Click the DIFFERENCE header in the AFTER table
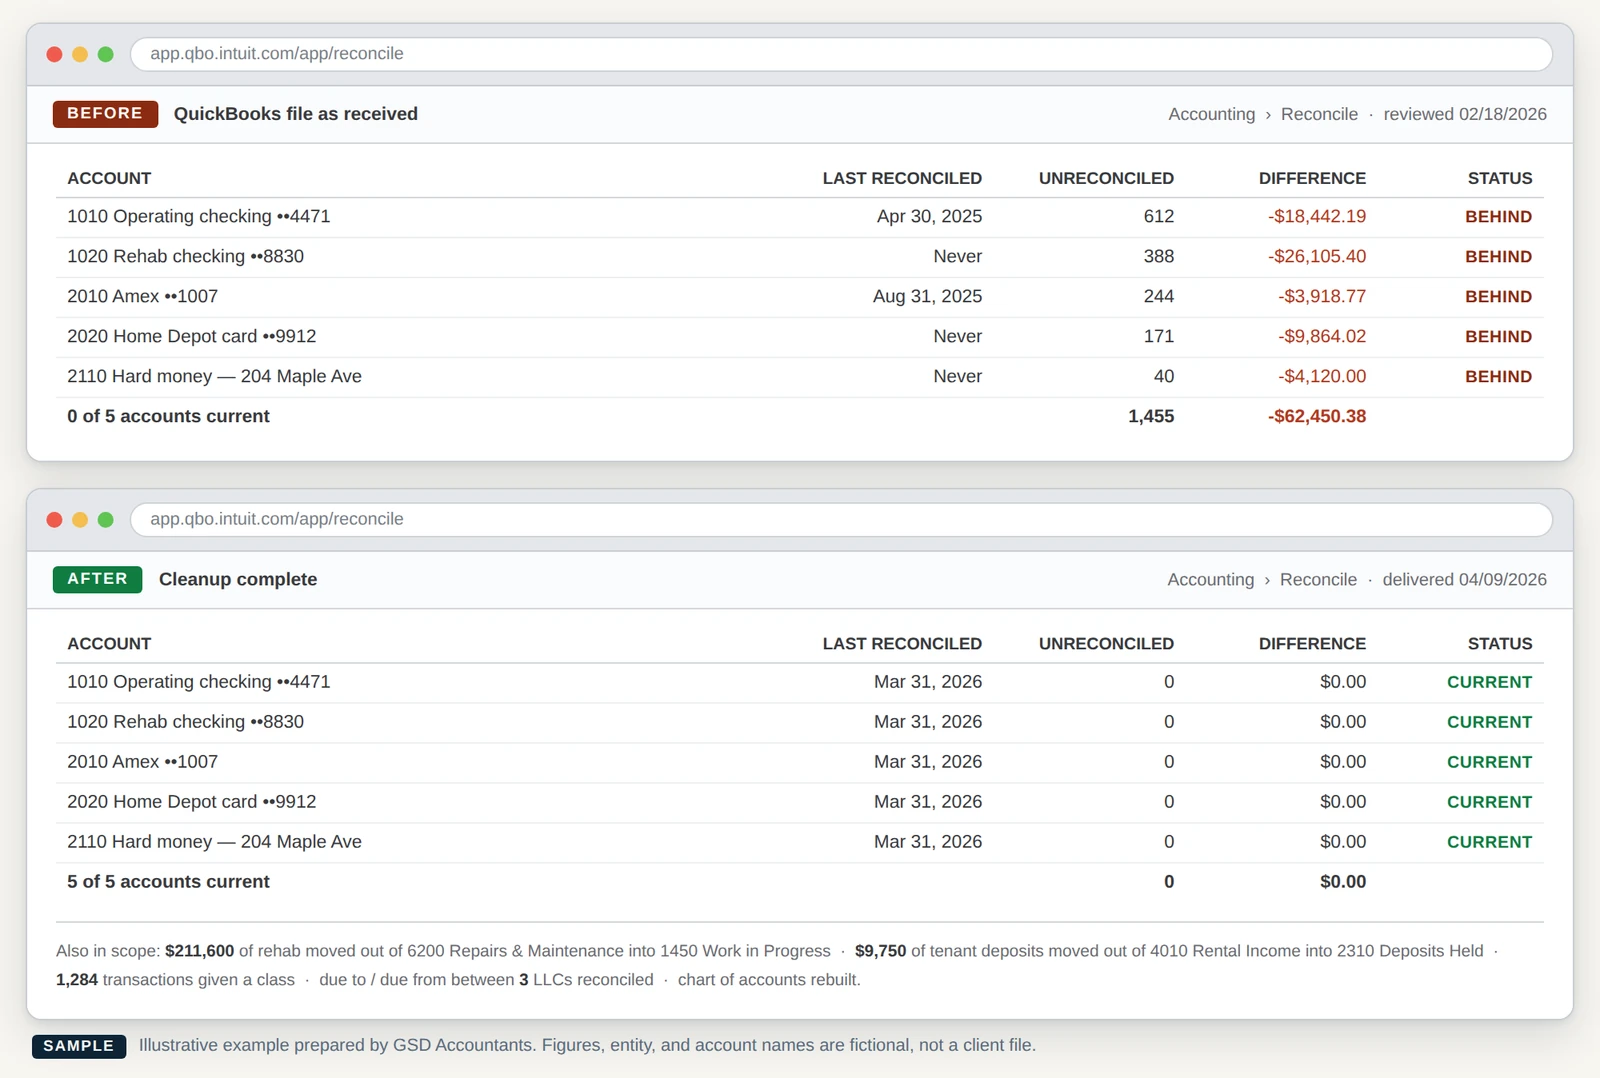The width and height of the screenshot is (1600, 1078). (1312, 643)
